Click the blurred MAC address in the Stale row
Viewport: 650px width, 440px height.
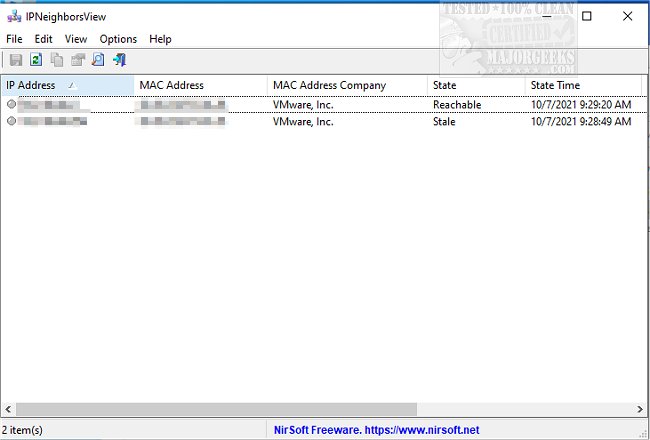coord(183,122)
